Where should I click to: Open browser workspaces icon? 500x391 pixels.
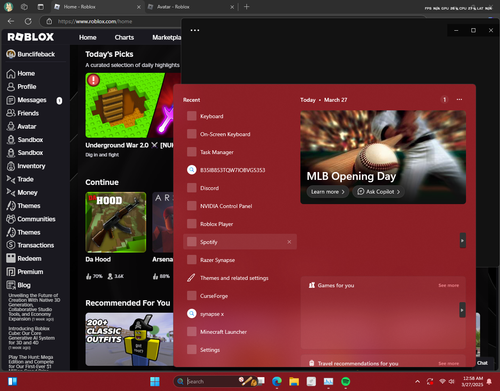[24, 7]
